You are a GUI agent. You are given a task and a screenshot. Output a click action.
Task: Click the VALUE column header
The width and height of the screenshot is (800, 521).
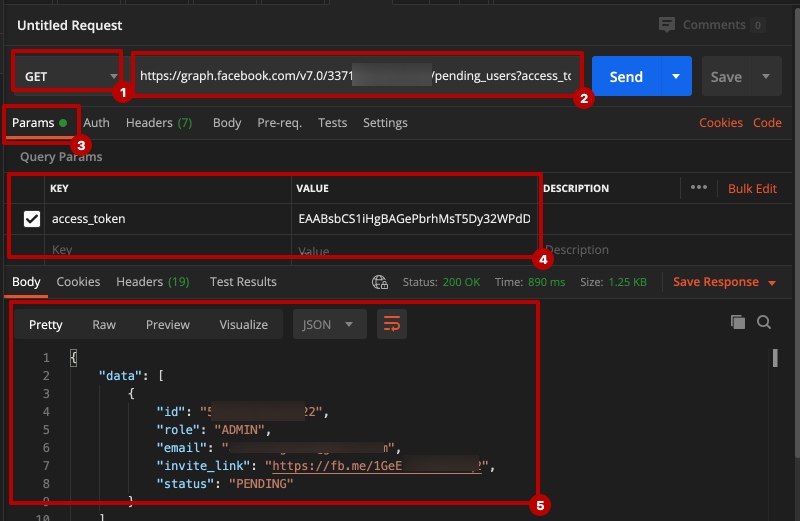point(312,188)
